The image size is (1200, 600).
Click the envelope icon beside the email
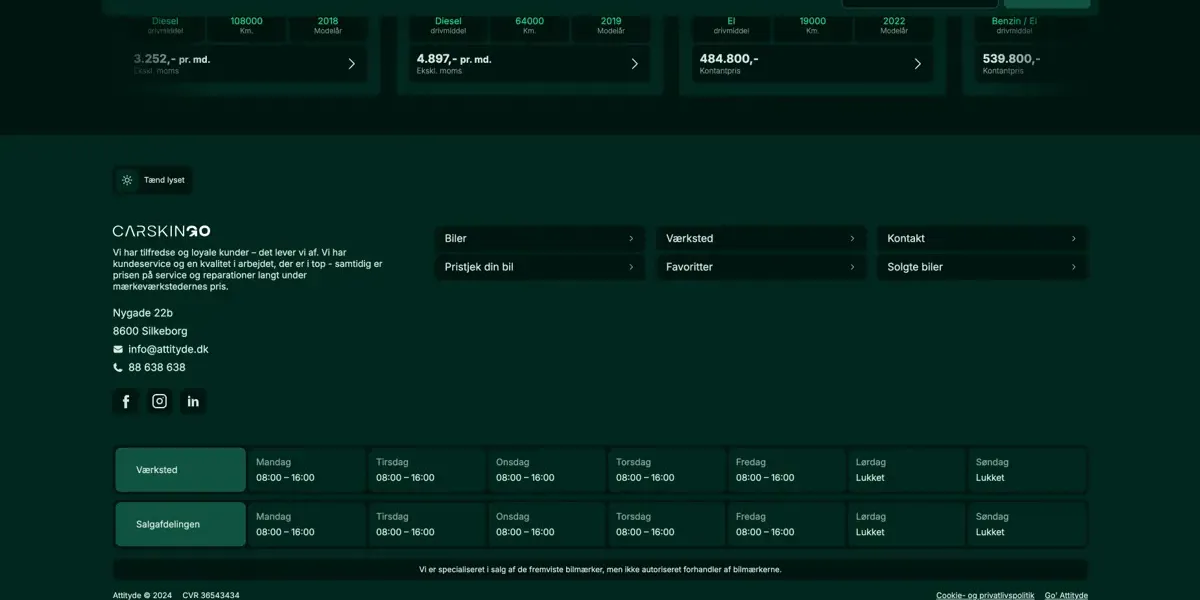click(x=118, y=349)
